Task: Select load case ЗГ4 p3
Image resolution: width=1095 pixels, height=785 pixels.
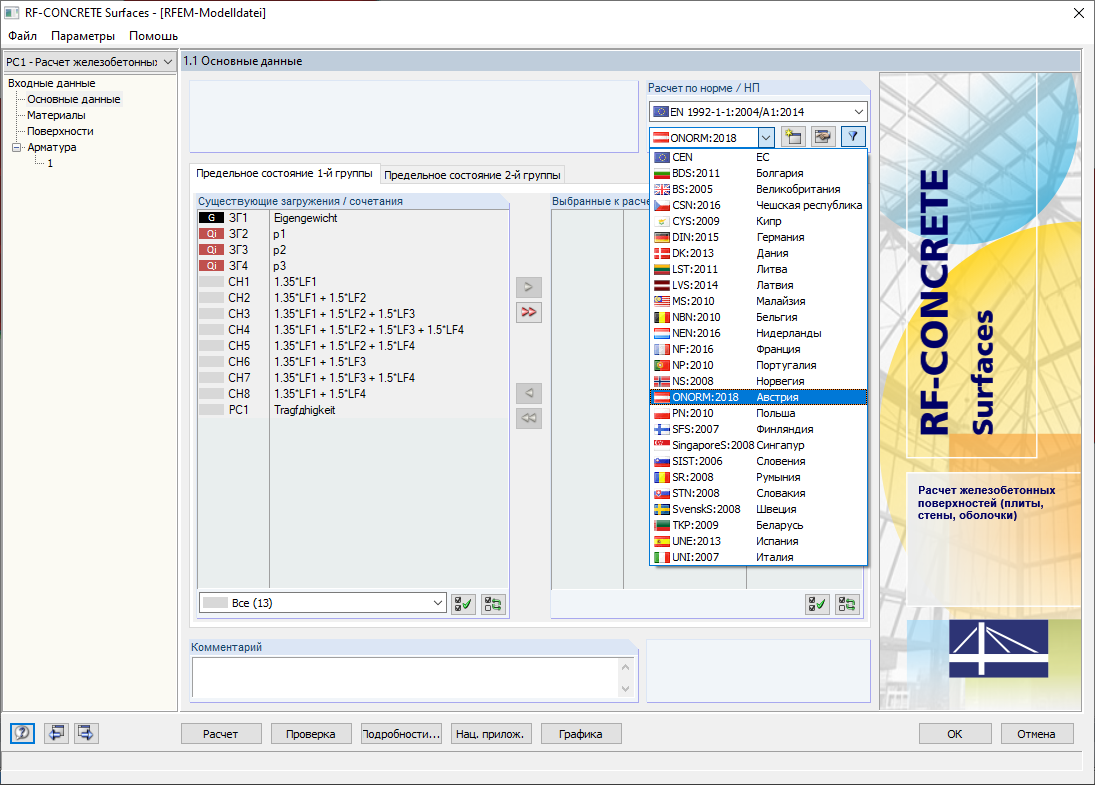Action: click(x=353, y=266)
